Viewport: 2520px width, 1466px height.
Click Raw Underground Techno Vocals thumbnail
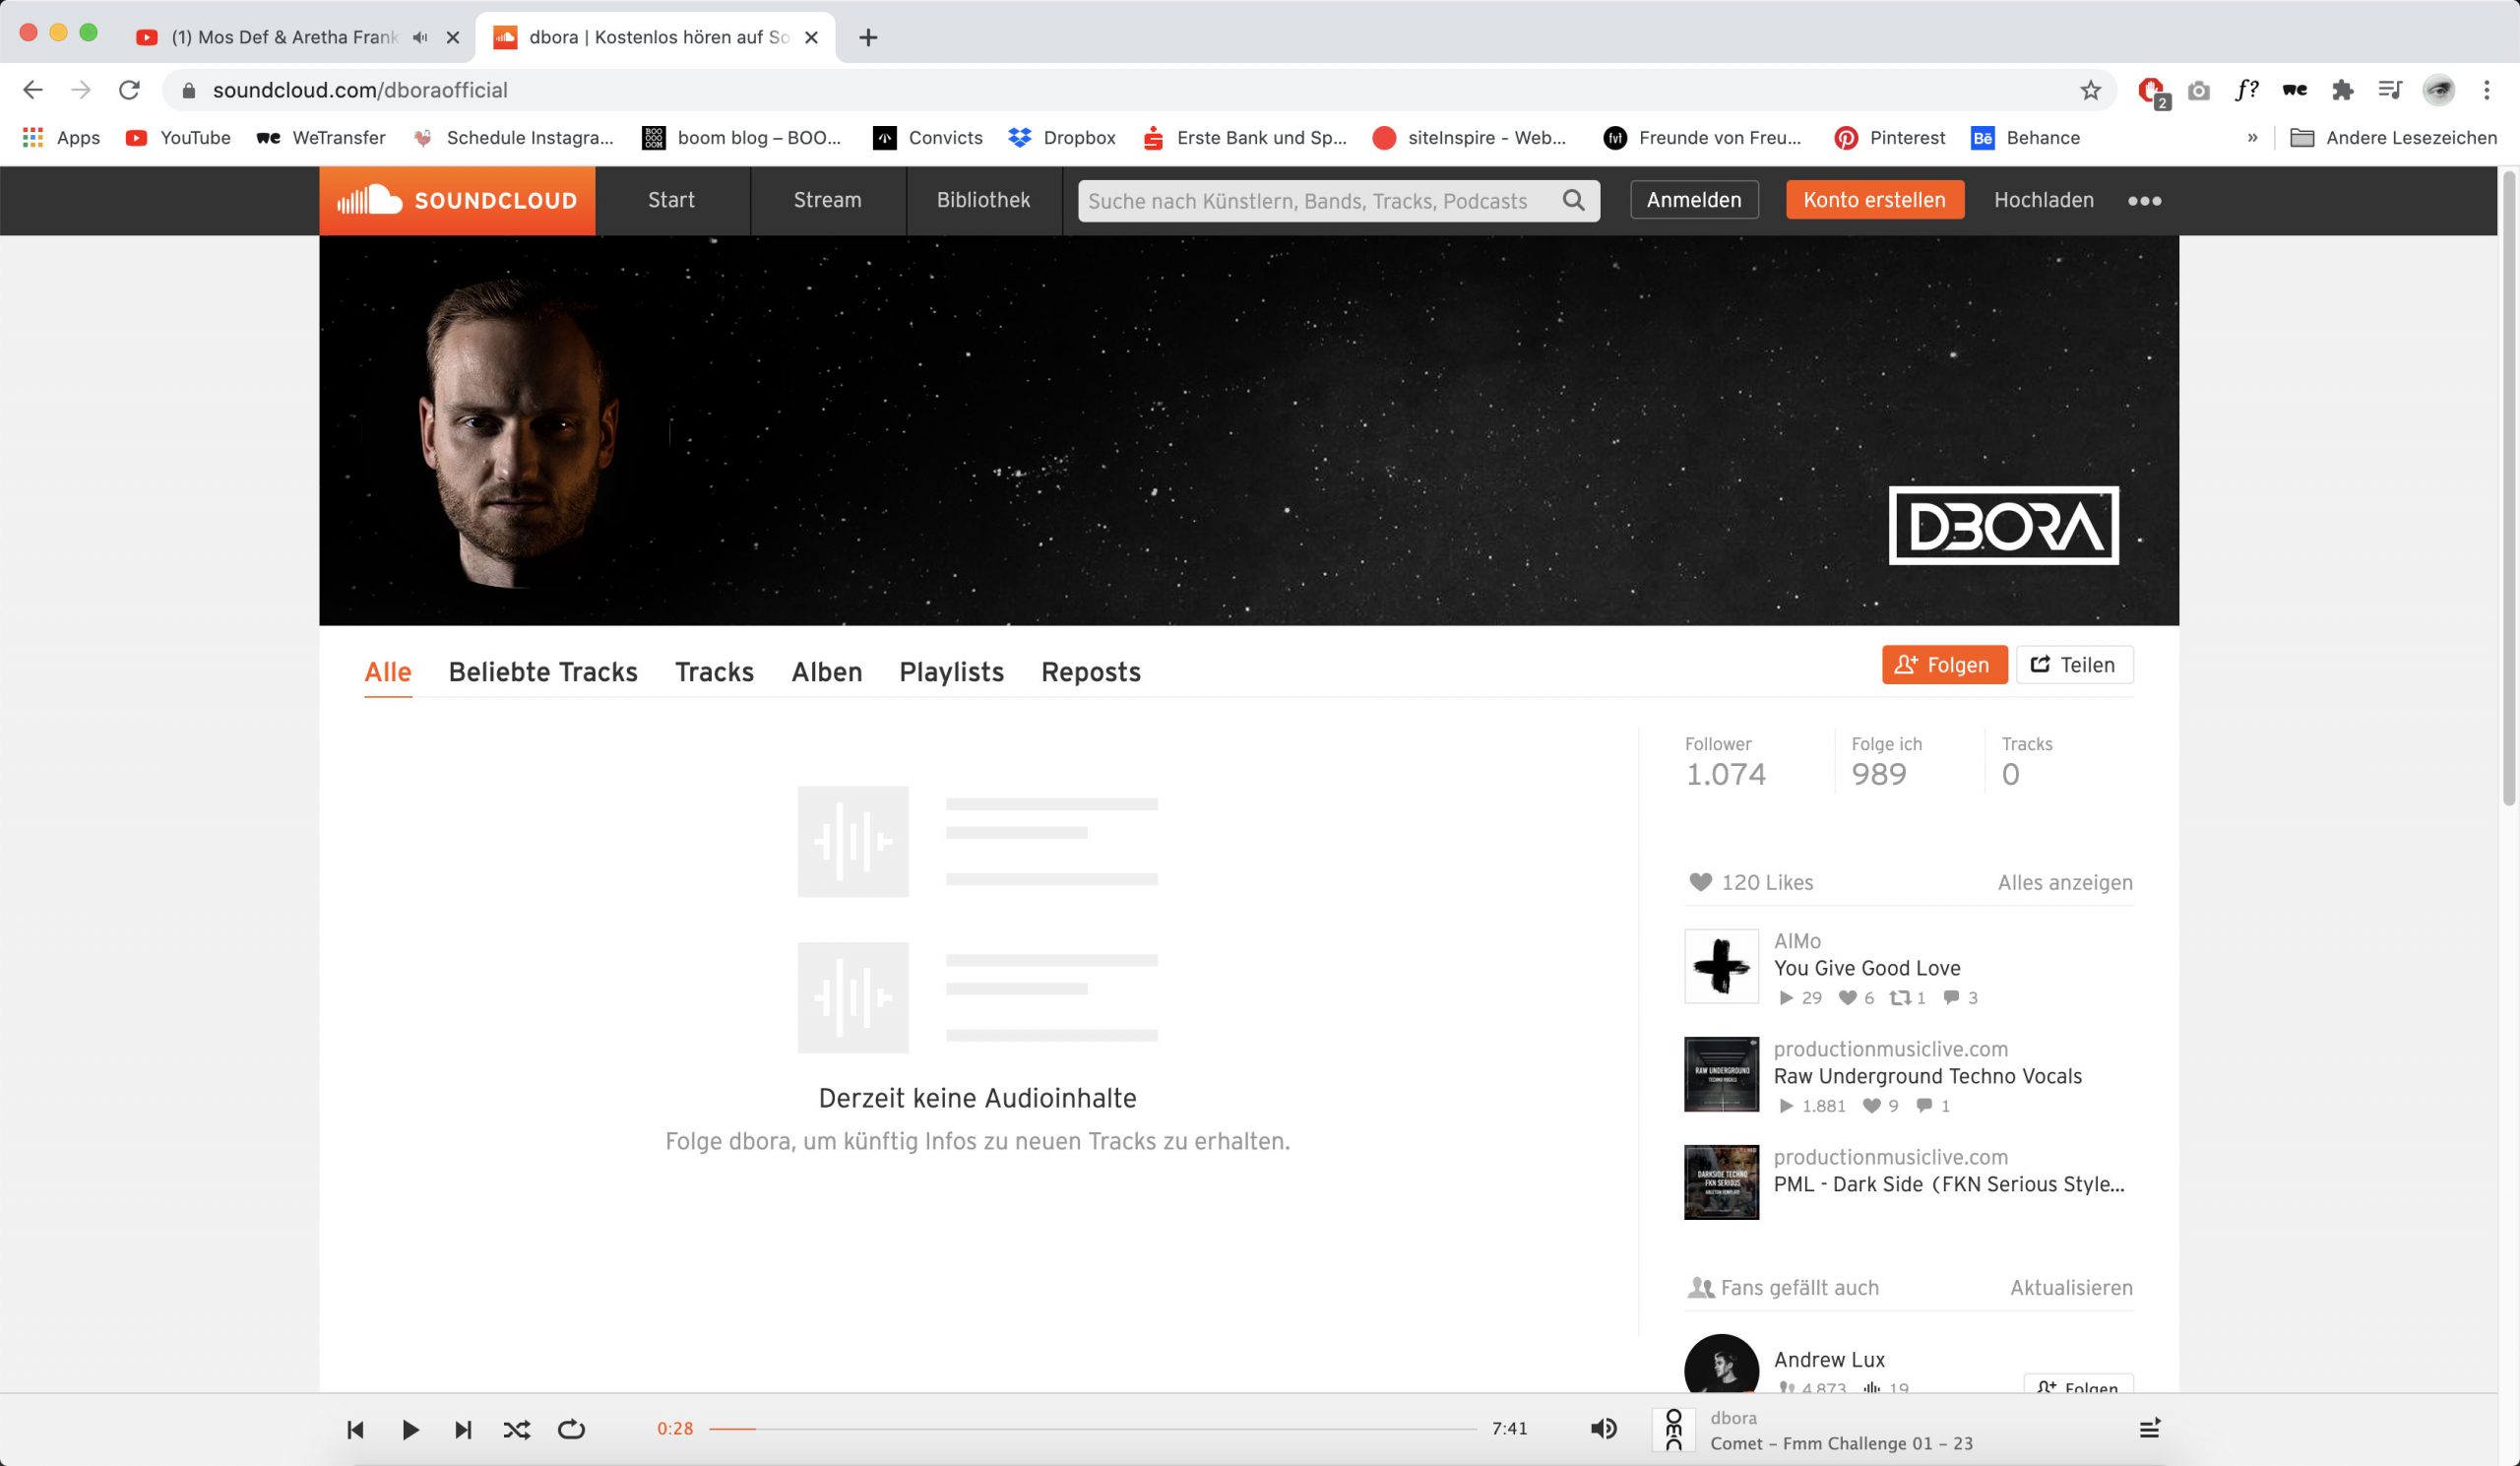1721,1075
